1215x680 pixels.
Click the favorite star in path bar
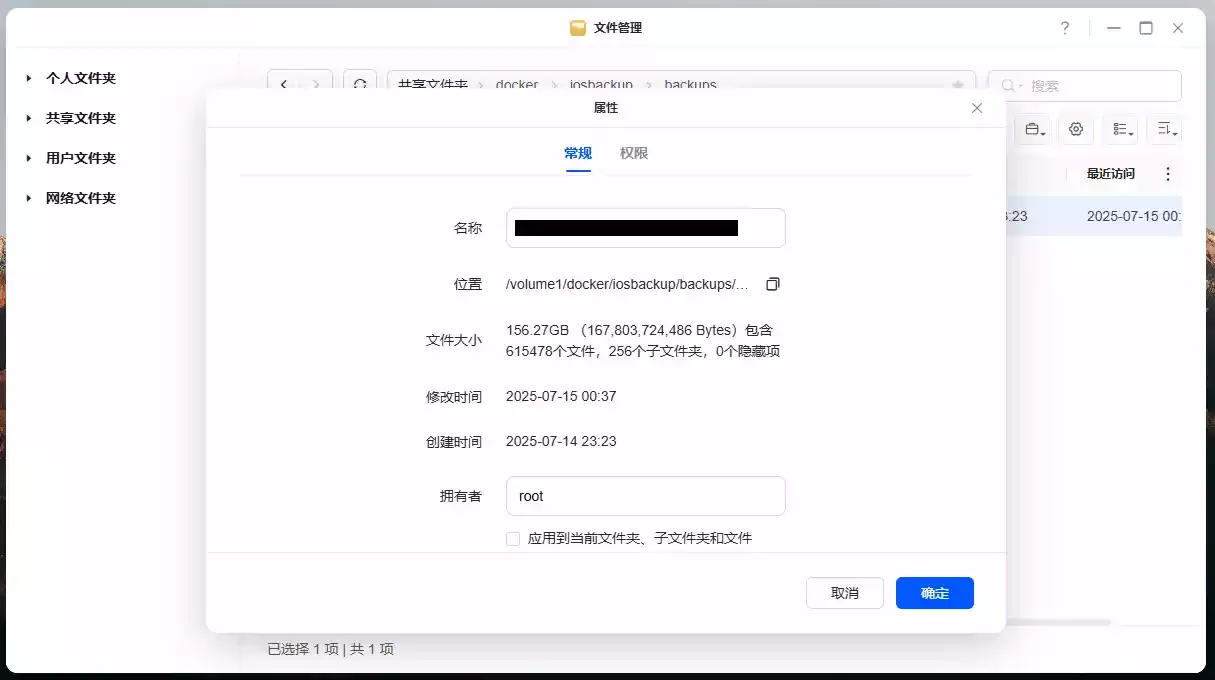pos(958,85)
